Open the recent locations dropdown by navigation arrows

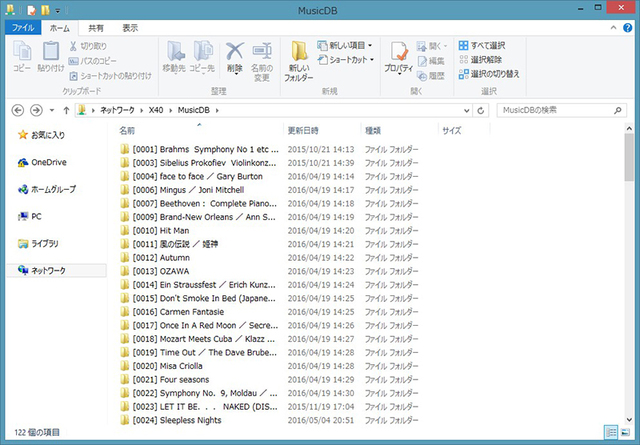click(52, 109)
